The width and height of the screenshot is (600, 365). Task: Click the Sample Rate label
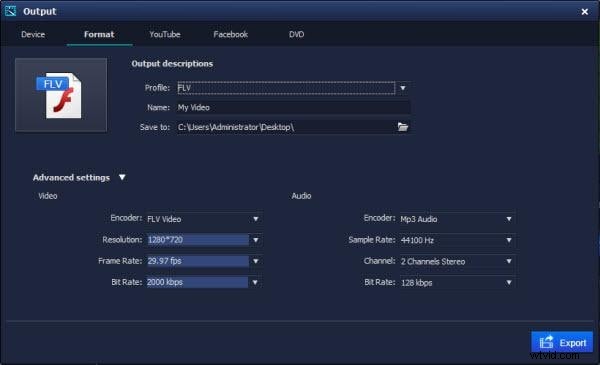pos(372,240)
